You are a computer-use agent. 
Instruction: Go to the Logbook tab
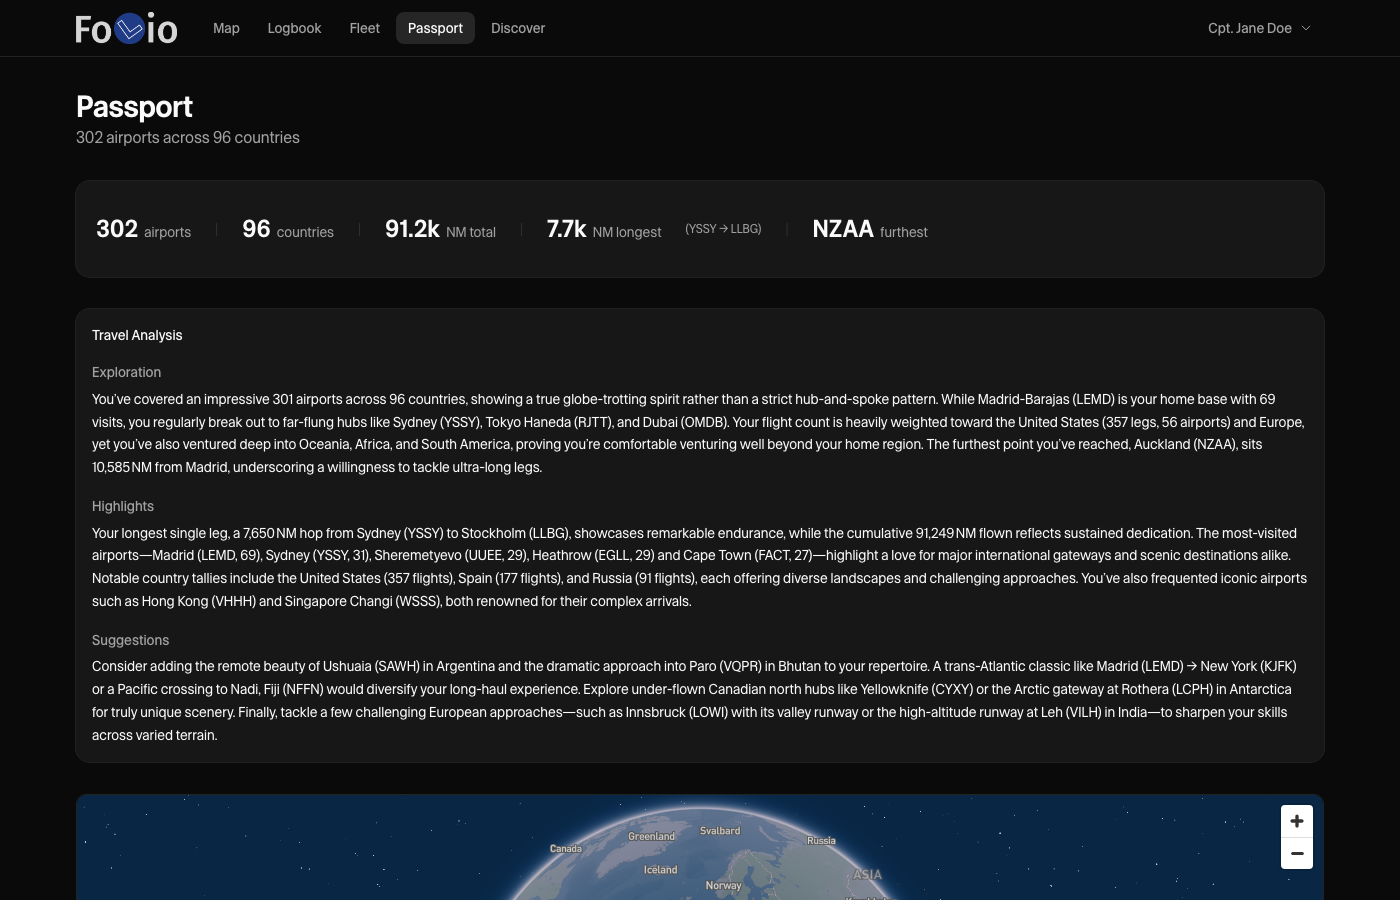(294, 28)
